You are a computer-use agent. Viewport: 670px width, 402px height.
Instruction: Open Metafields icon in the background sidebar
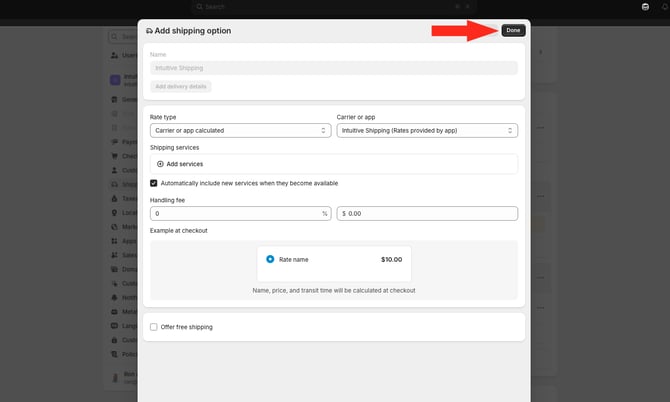114,312
